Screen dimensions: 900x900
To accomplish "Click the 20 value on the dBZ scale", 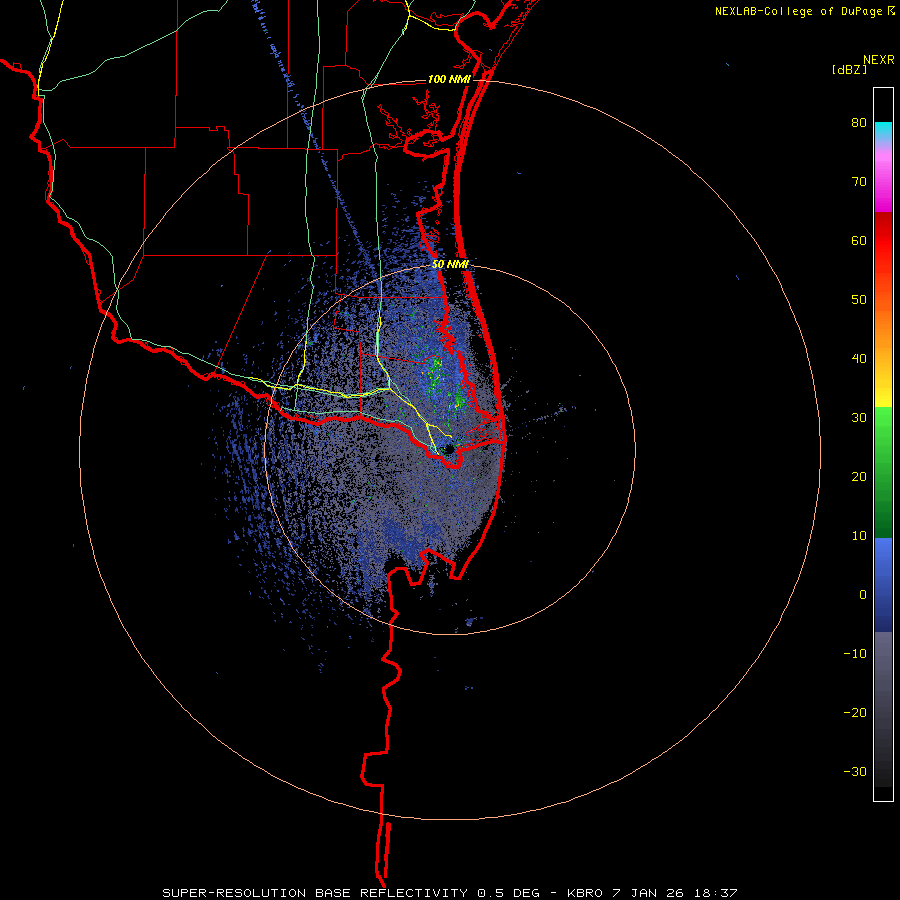I will pos(859,477).
